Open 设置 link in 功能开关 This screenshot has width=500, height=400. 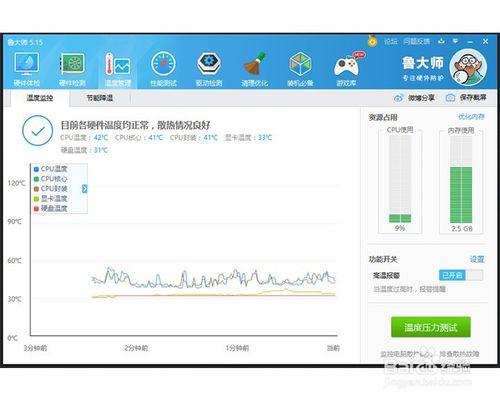[x=477, y=259]
